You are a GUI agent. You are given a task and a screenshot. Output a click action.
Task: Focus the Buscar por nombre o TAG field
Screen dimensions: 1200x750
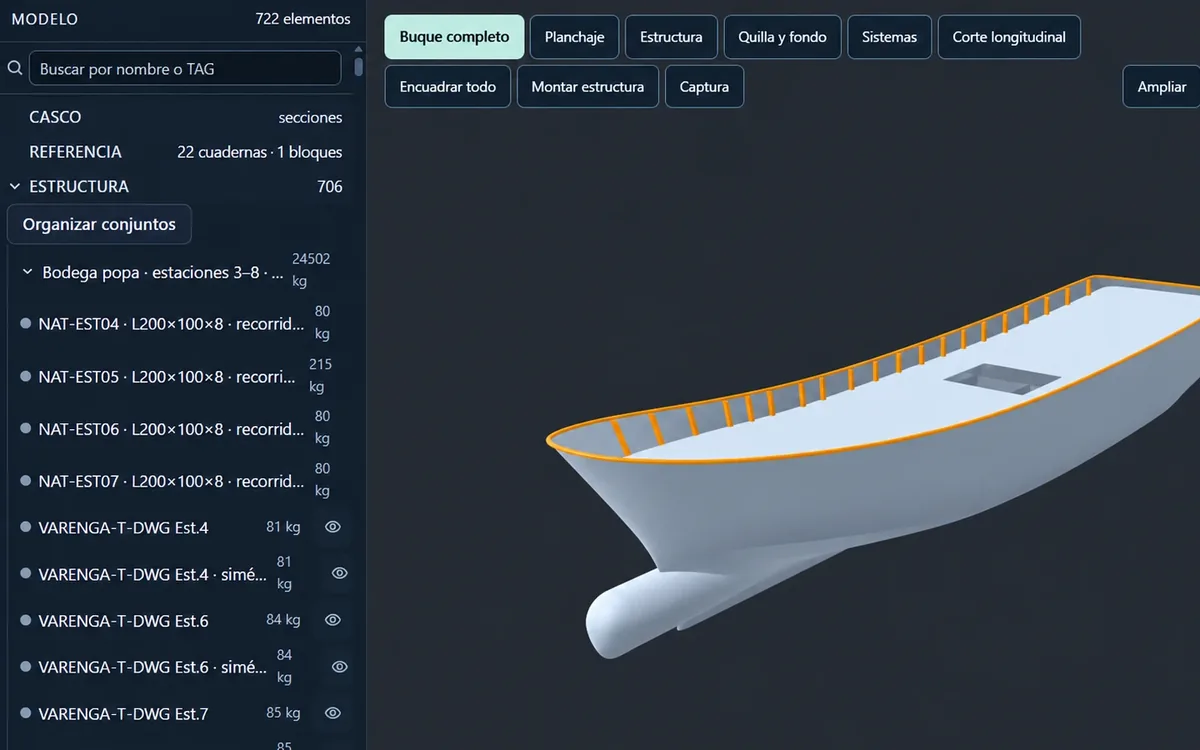185,69
